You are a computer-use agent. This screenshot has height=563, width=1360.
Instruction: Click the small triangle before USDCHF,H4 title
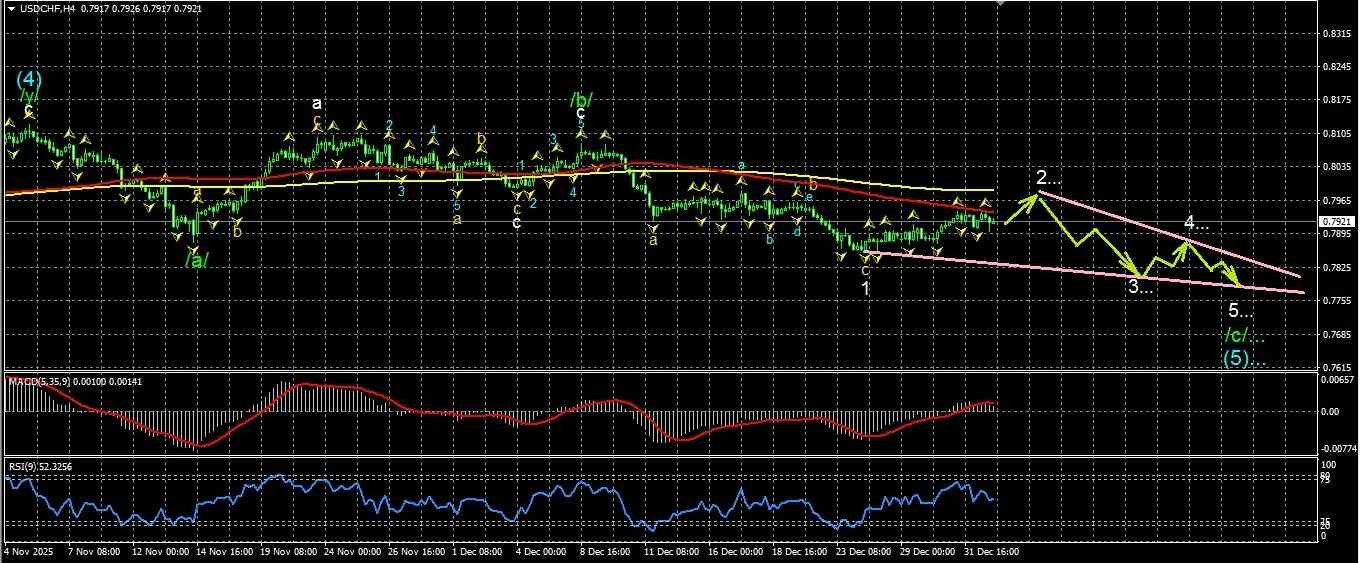tap(10, 9)
